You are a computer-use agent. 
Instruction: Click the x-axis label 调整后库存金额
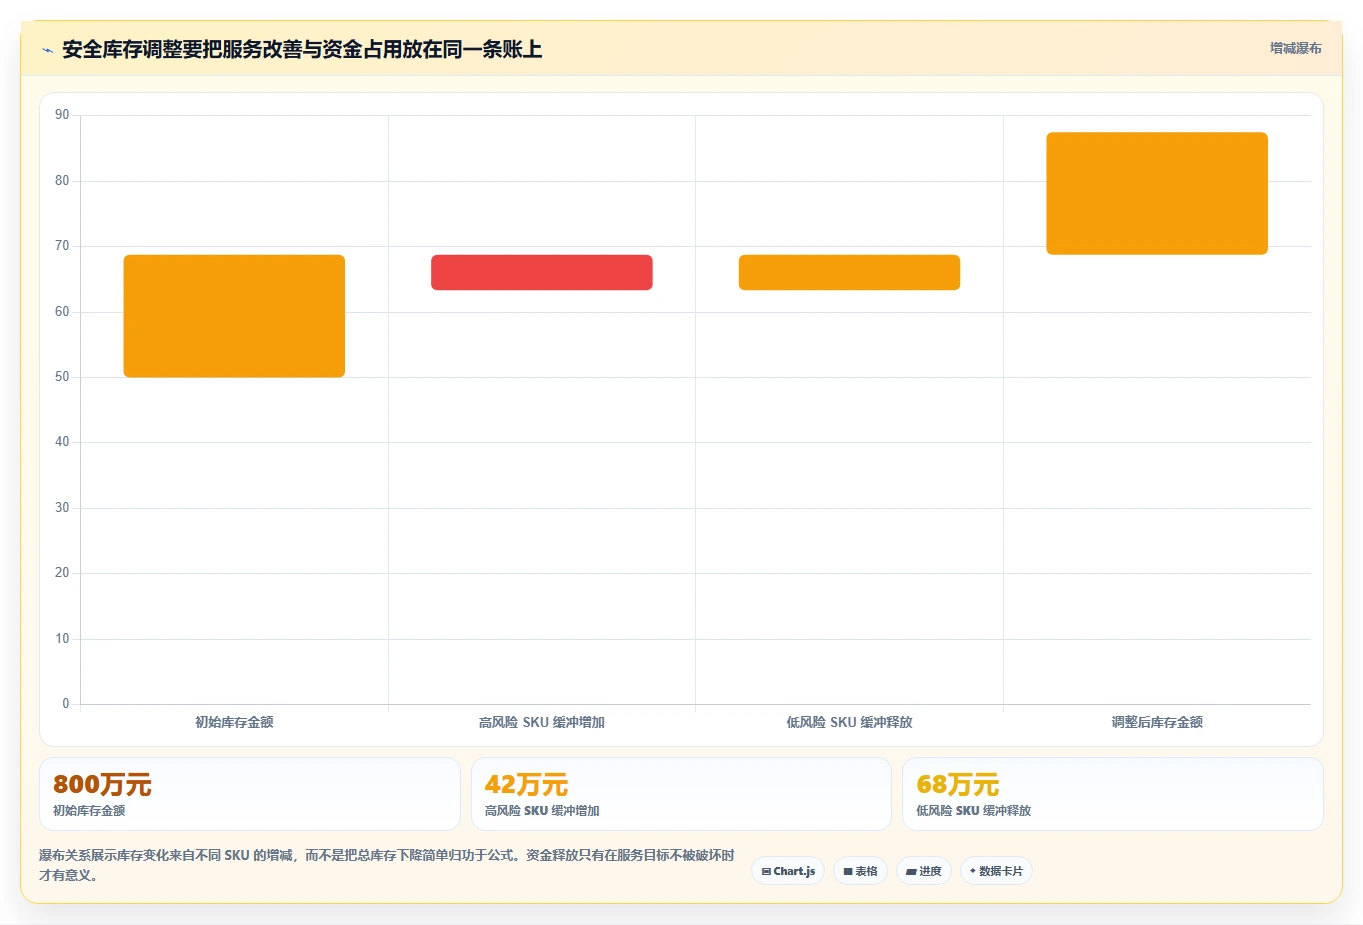point(1157,722)
